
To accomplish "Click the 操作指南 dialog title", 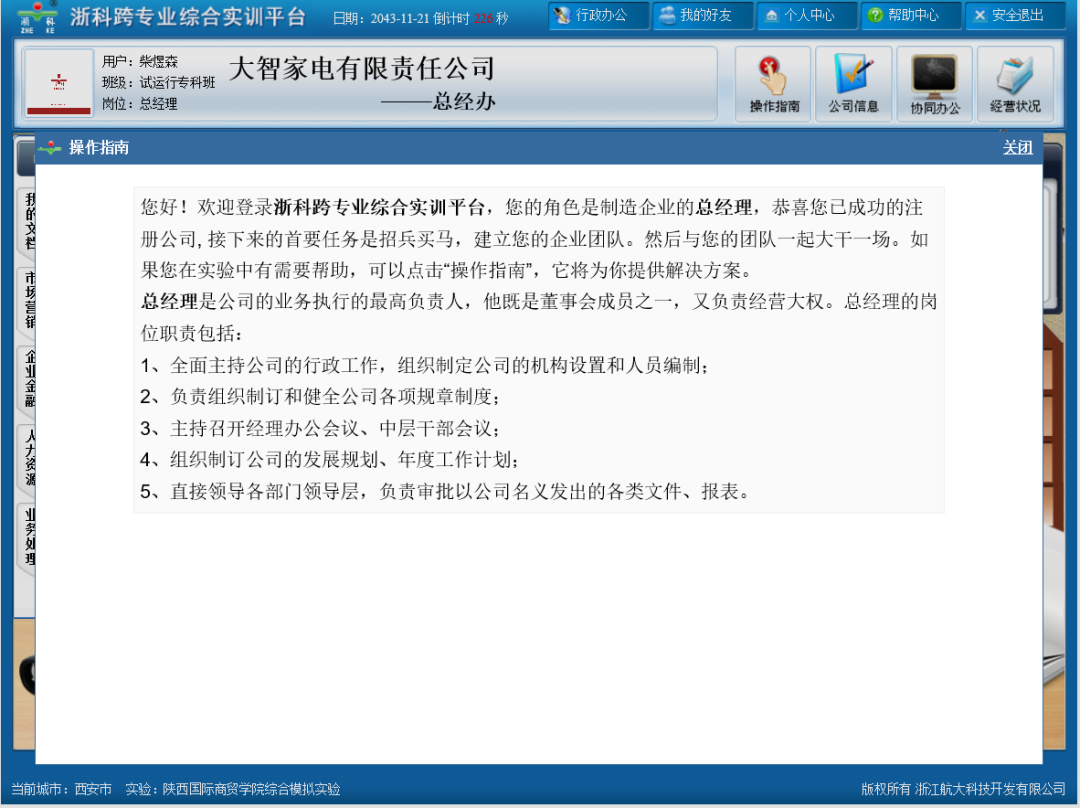I will pyautogui.click(x=98, y=147).
